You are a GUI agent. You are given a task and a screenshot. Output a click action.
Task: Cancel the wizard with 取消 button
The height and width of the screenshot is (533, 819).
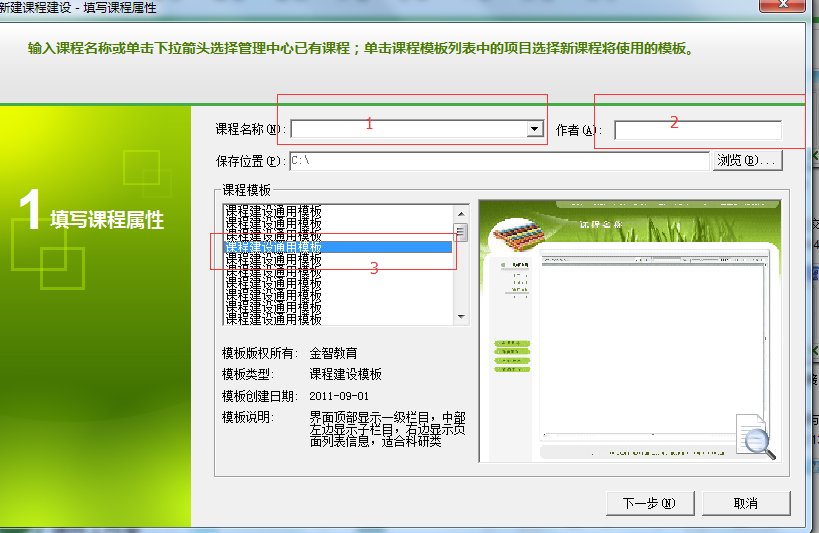(x=745, y=503)
